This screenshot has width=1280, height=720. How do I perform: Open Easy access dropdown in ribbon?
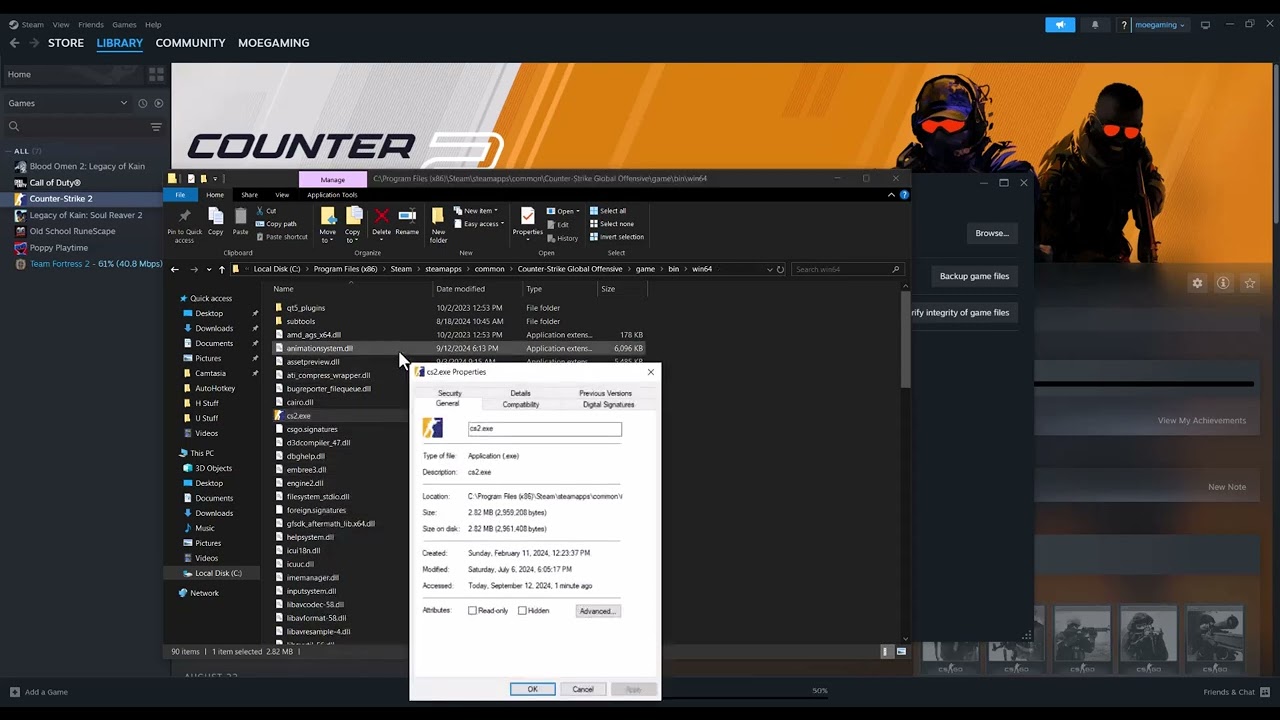(x=477, y=224)
